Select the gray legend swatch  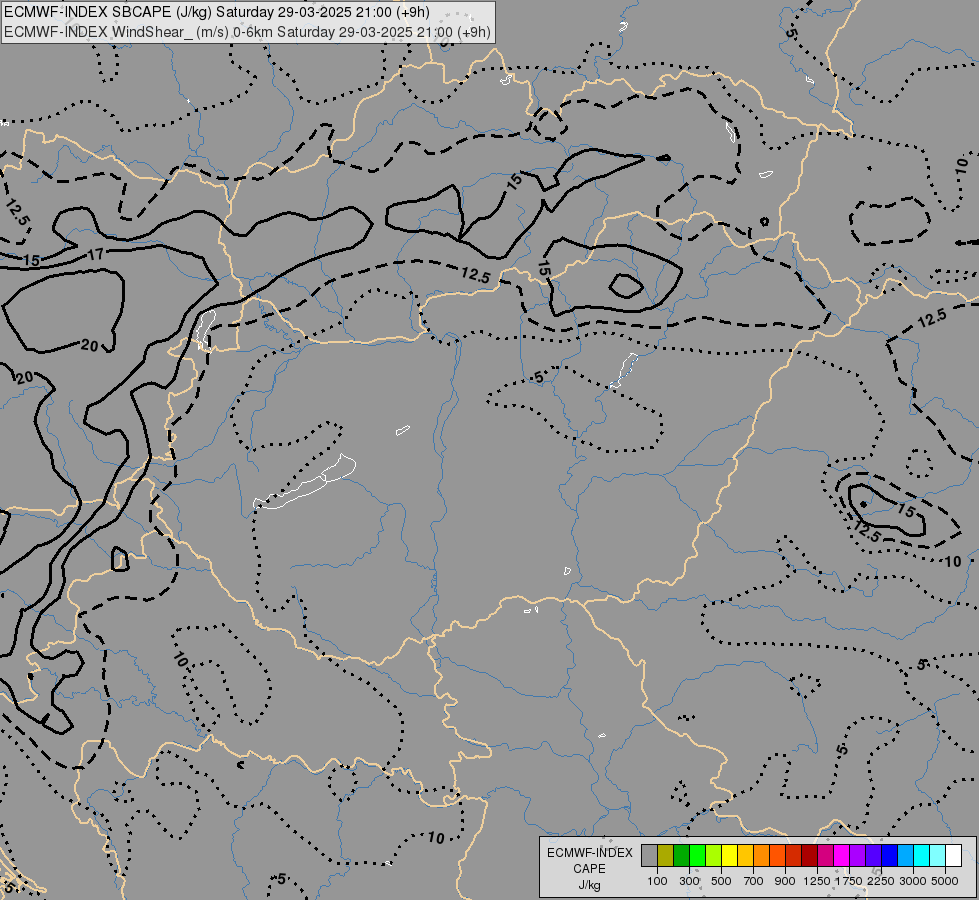point(649,855)
